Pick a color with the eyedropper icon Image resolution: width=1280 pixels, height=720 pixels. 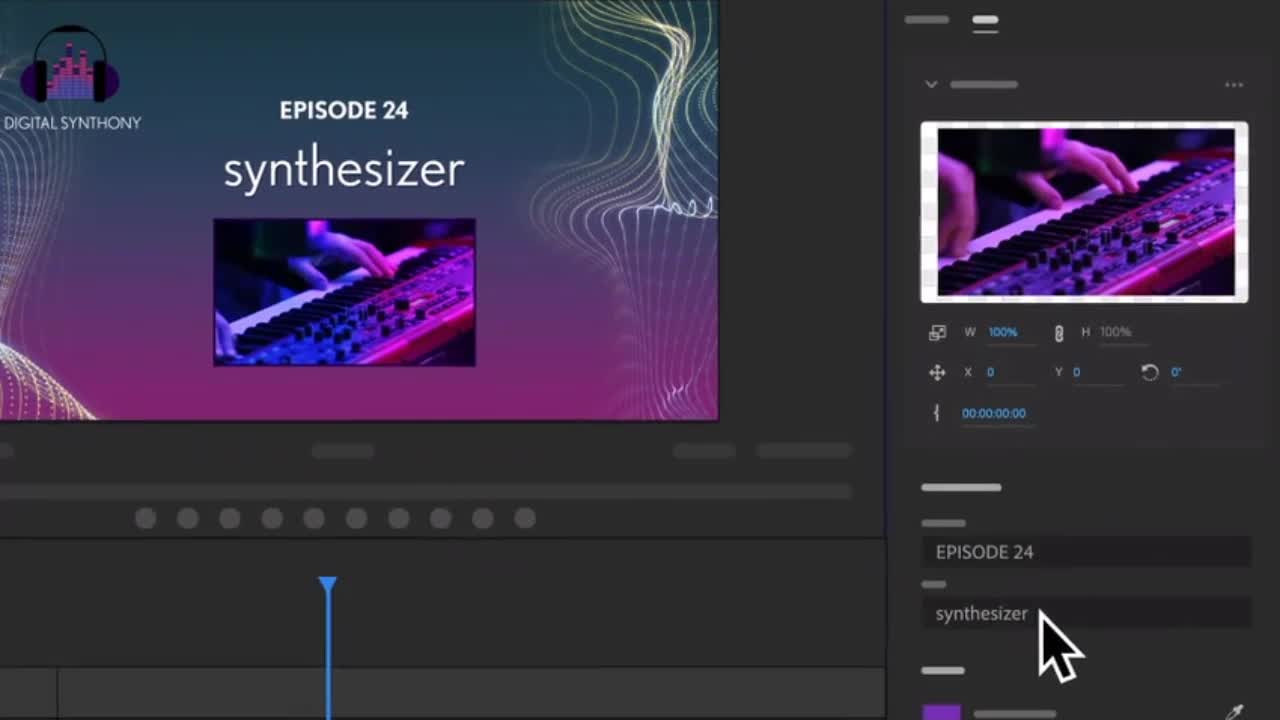coord(1234,711)
